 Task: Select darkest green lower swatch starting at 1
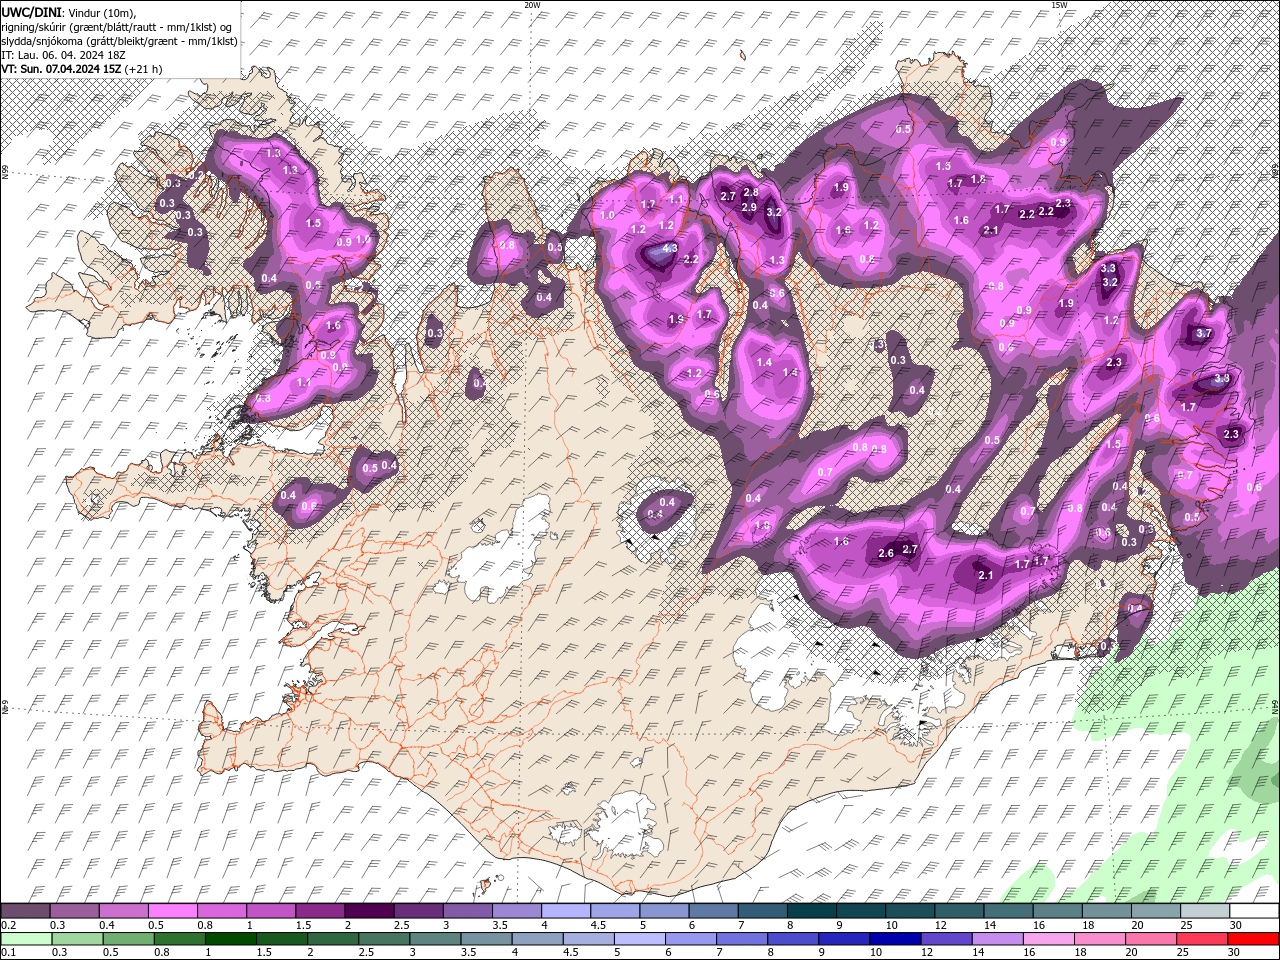pos(229,938)
